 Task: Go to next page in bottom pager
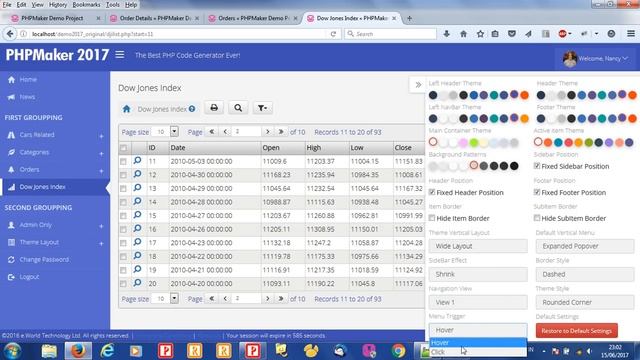click(268, 299)
